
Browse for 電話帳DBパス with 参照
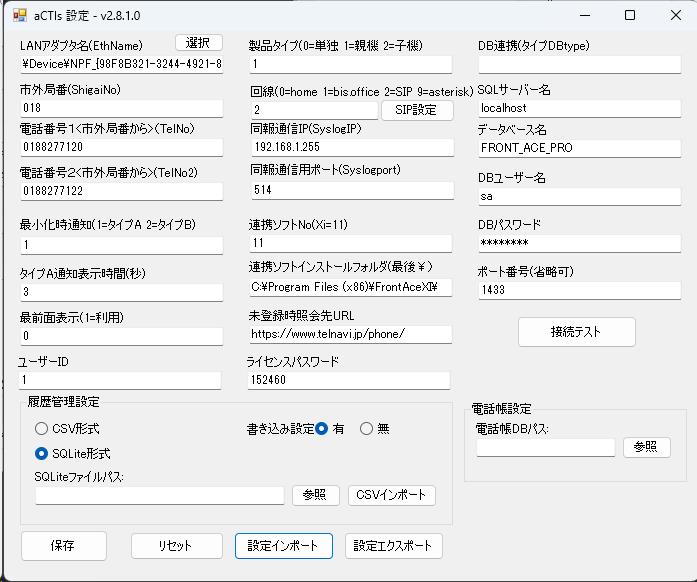tap(646, 447)
